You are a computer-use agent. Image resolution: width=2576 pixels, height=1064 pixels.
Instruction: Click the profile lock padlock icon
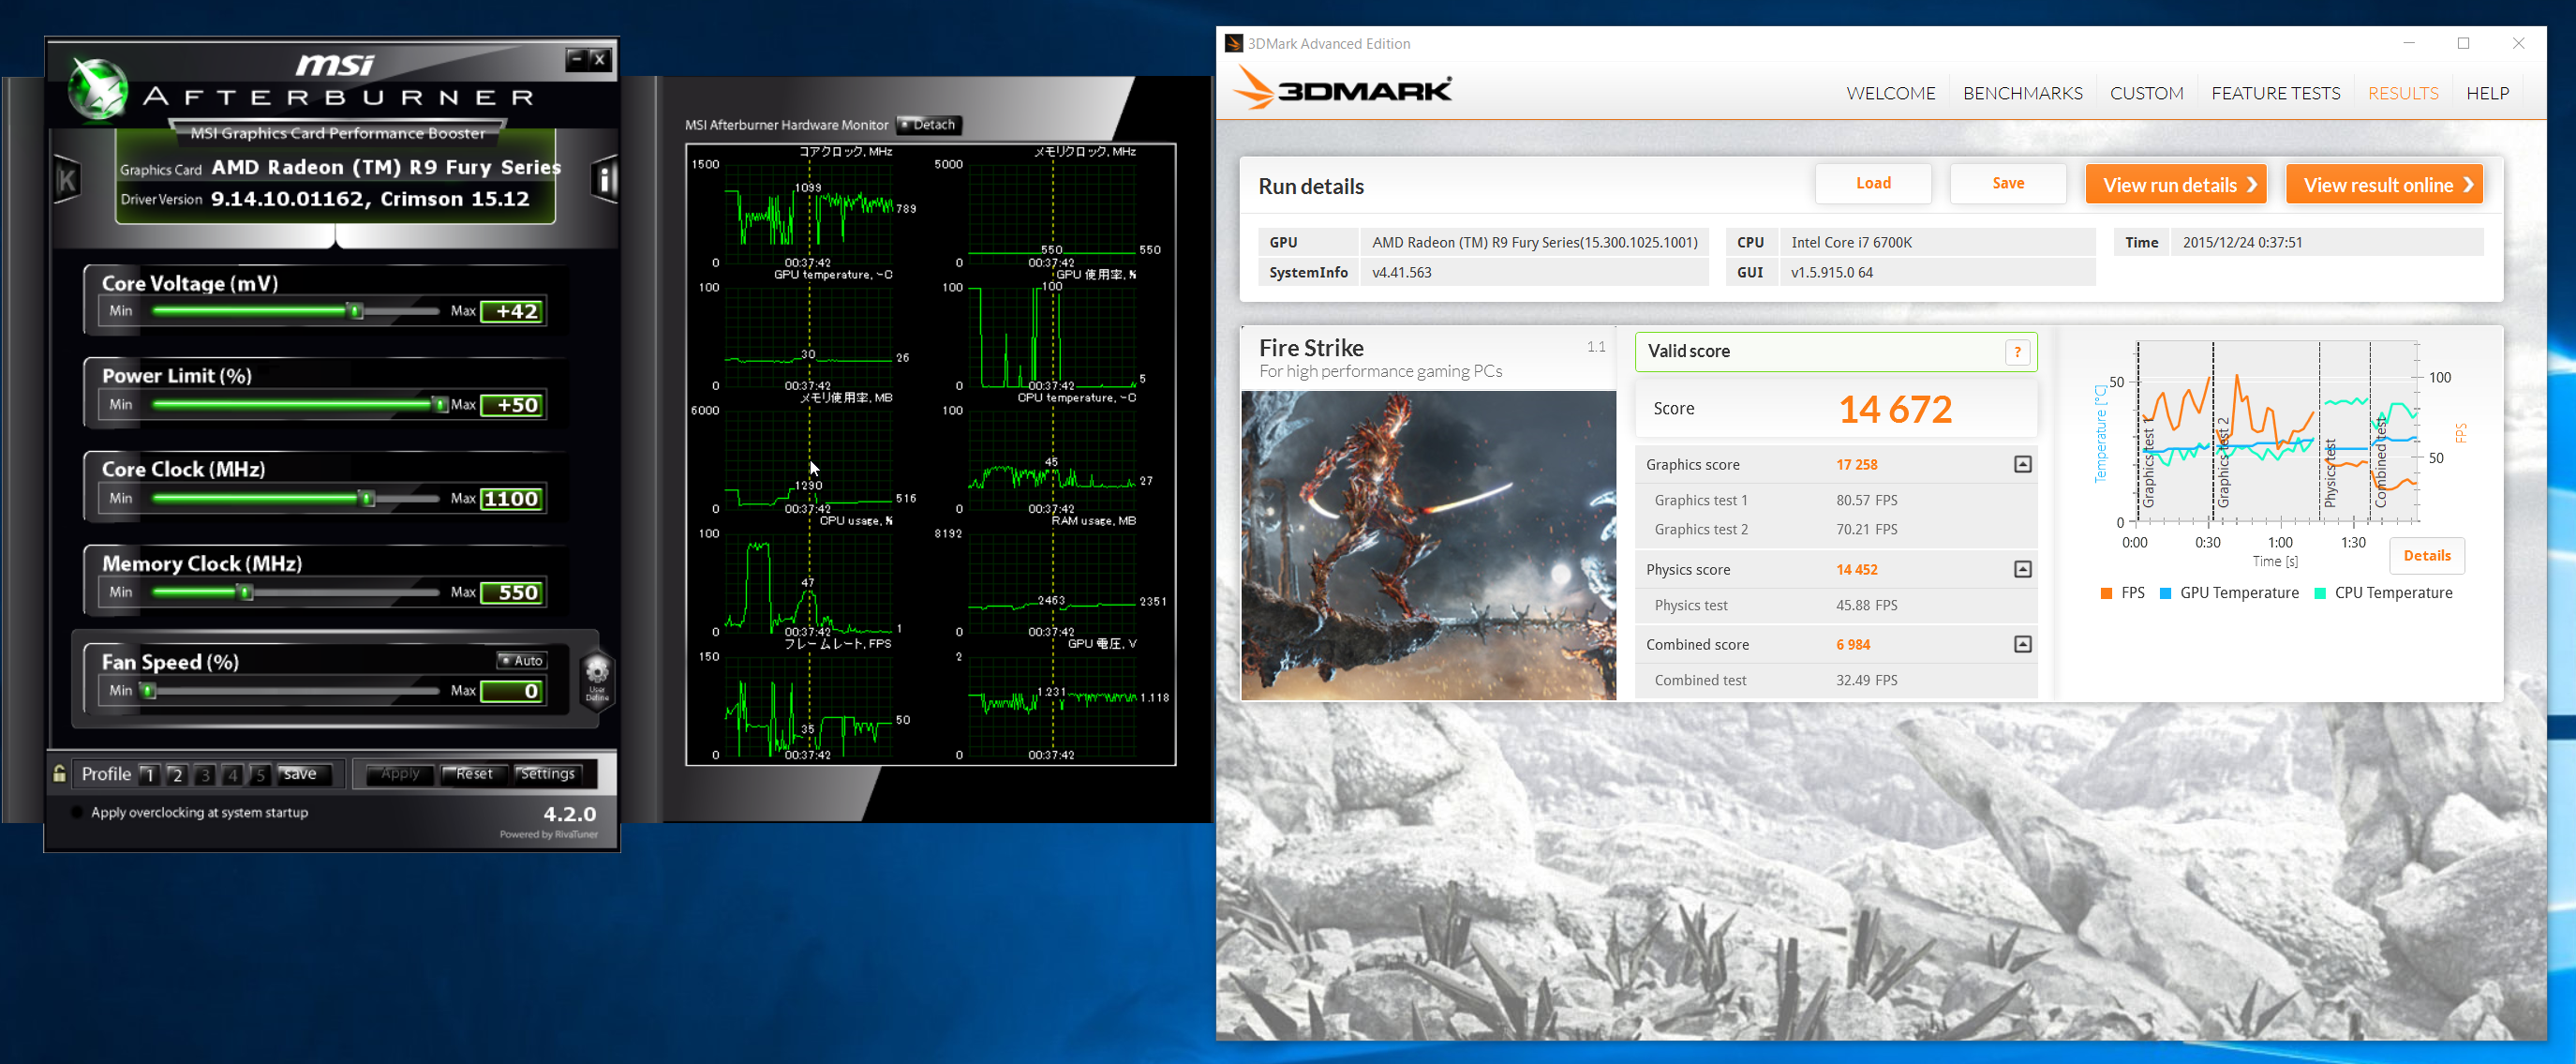point(60,773)
